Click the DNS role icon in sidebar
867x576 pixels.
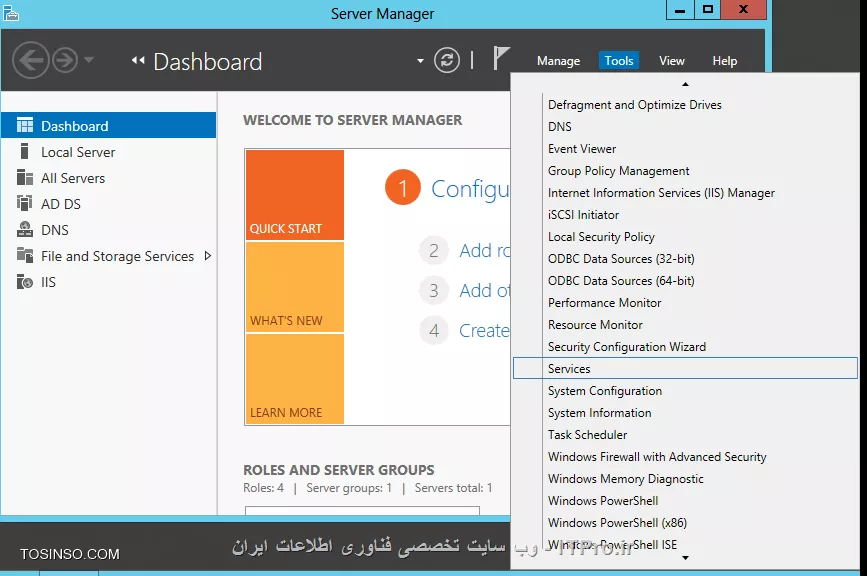[x=25, y=229]
